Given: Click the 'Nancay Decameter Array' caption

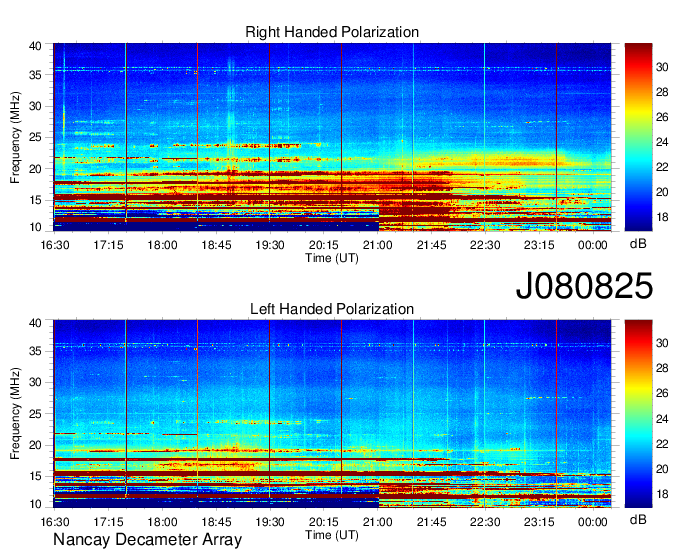Looking at the screenshot, I should (147, 540).
